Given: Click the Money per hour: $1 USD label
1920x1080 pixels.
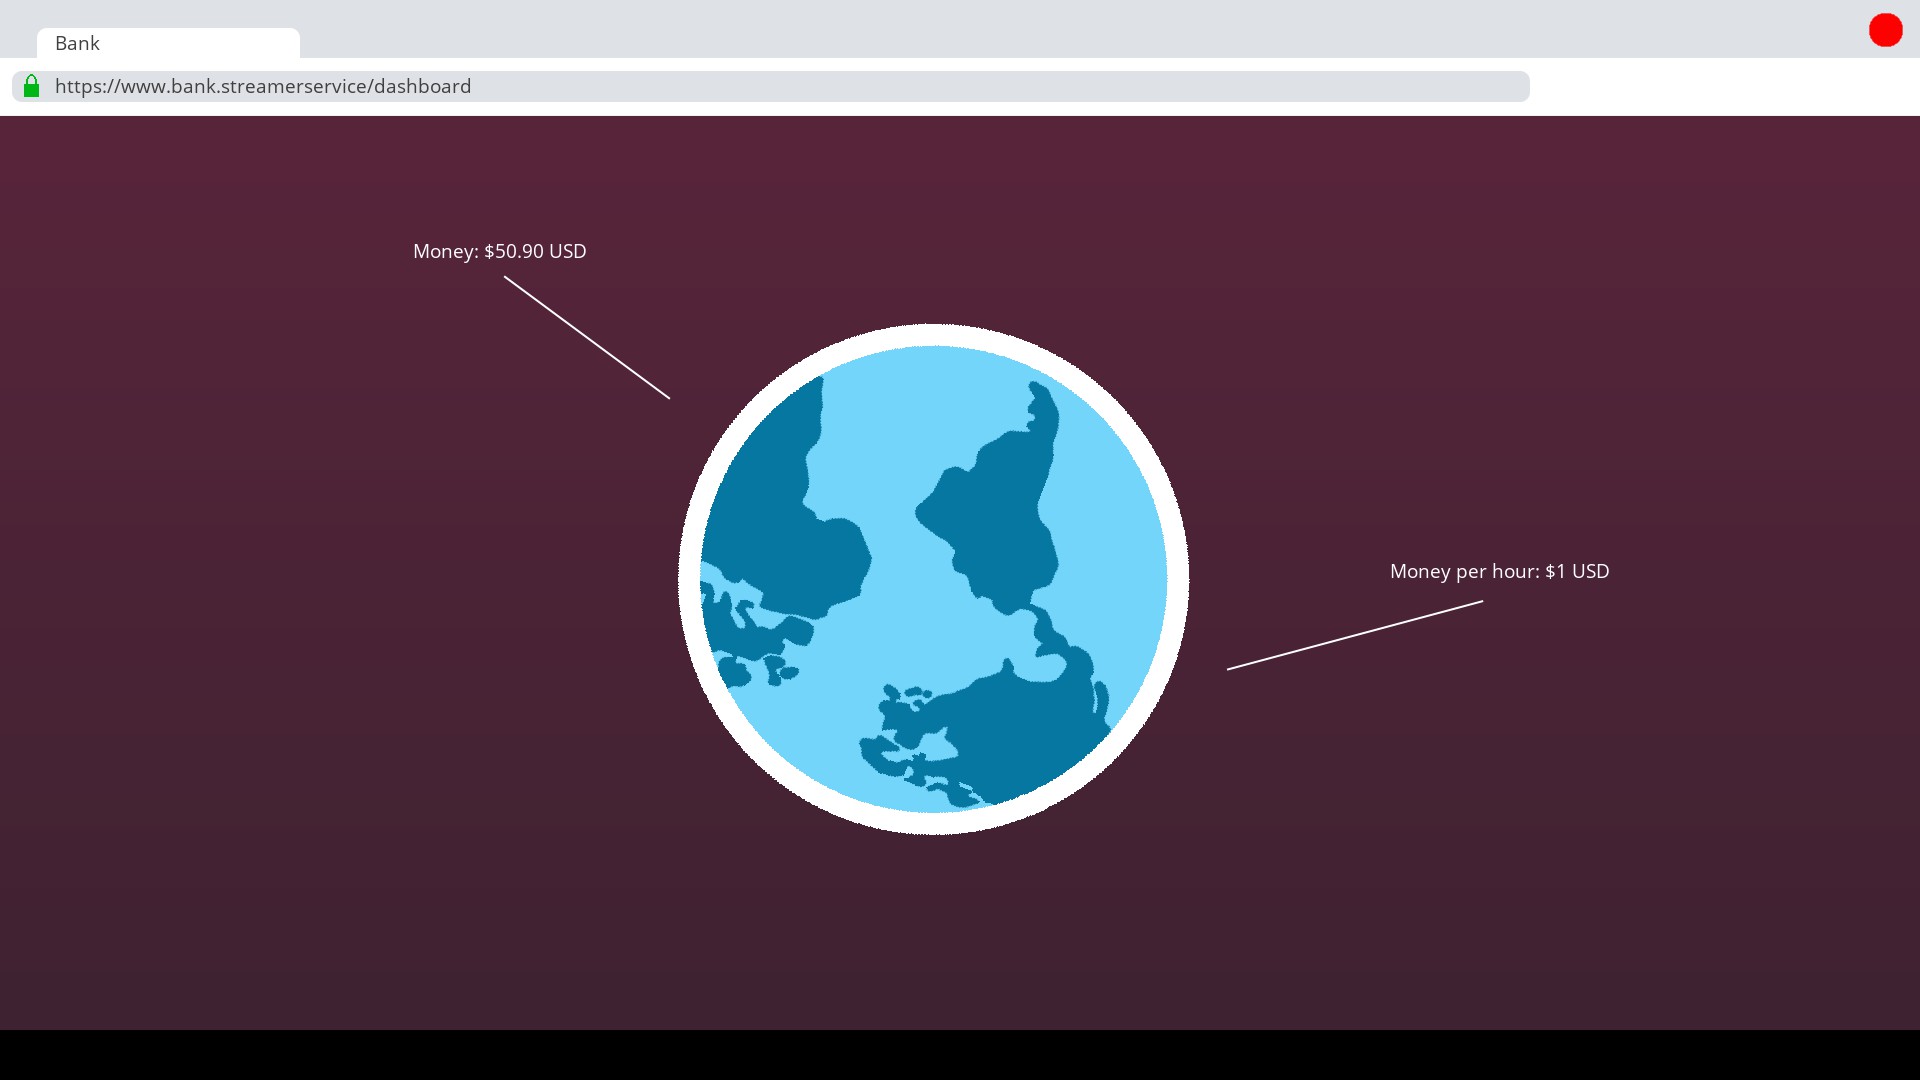Looking at the screenshot, I should (1499, 571).
